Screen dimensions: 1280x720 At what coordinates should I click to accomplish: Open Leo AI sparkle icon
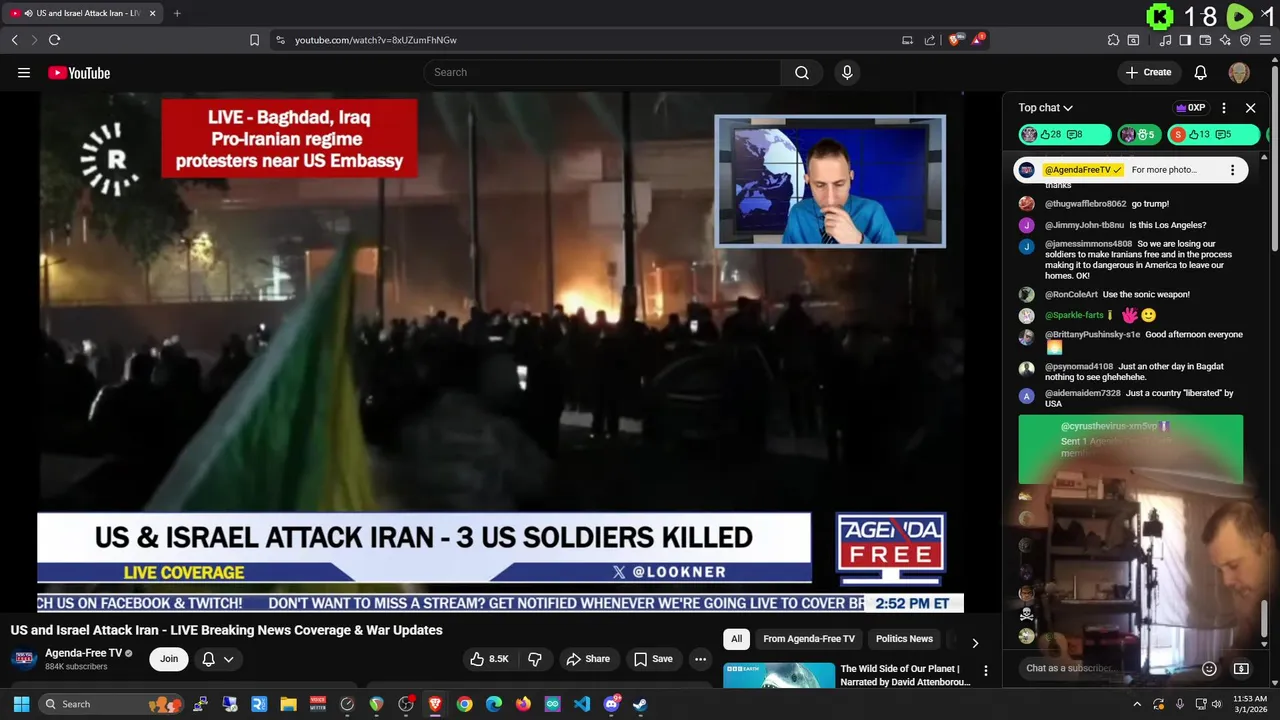pos(1225,40)
